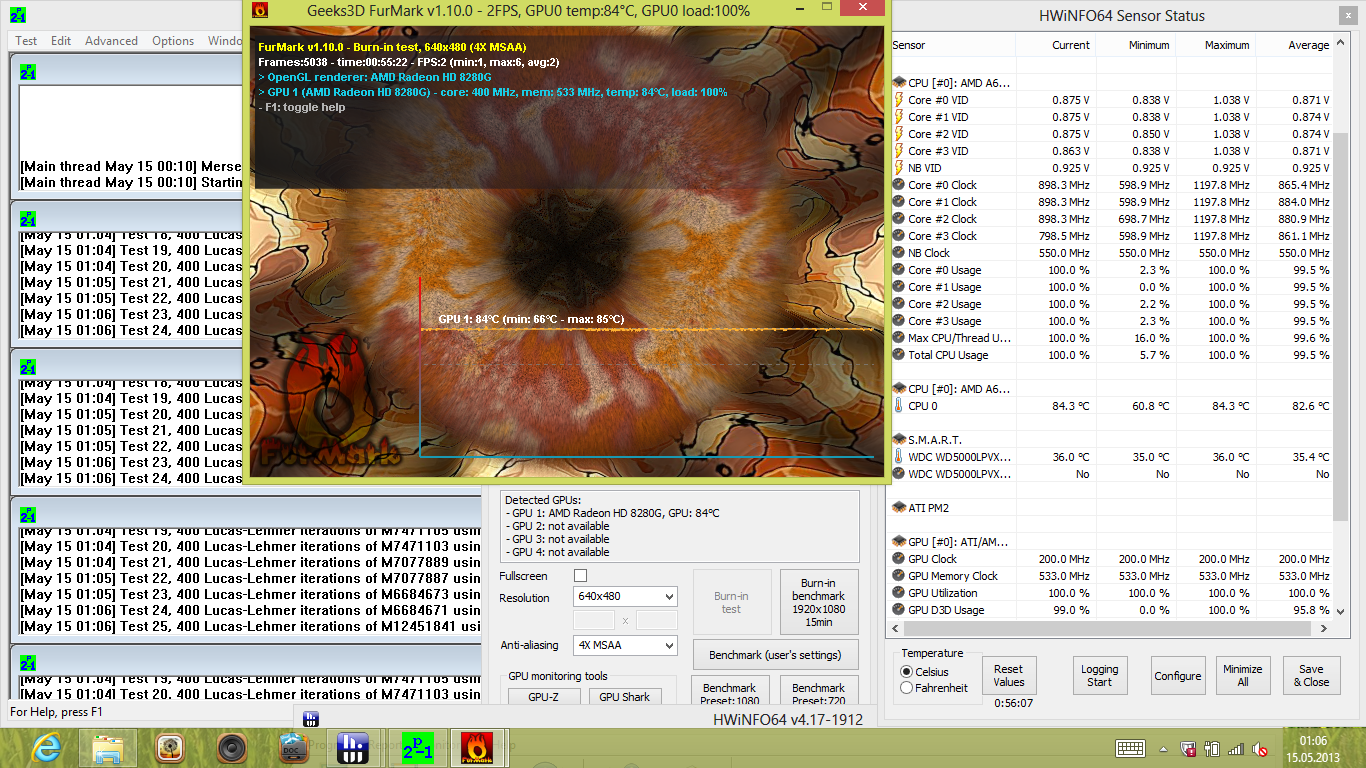This screenshot has width=1366, height=768.
Task: Click the HWiNFO sensor list horizontal scrollbar
Action: tap(1106, 628)
